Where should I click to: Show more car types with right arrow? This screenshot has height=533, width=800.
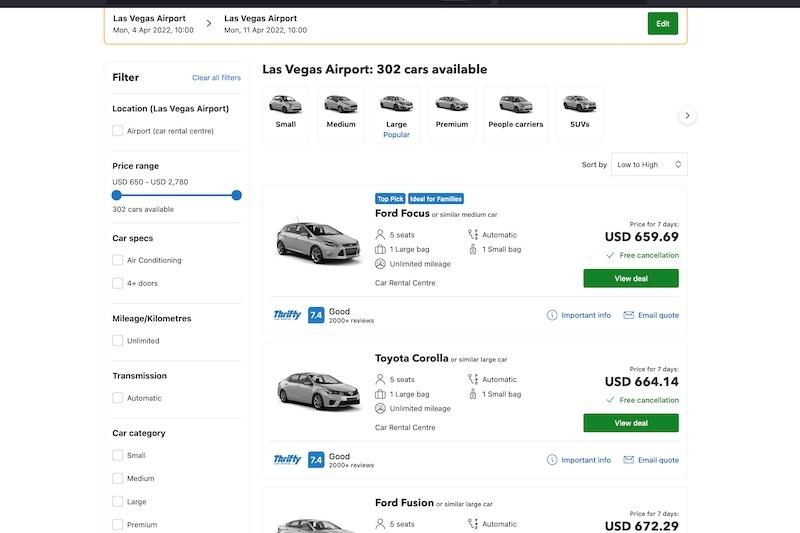coord(687,115)
